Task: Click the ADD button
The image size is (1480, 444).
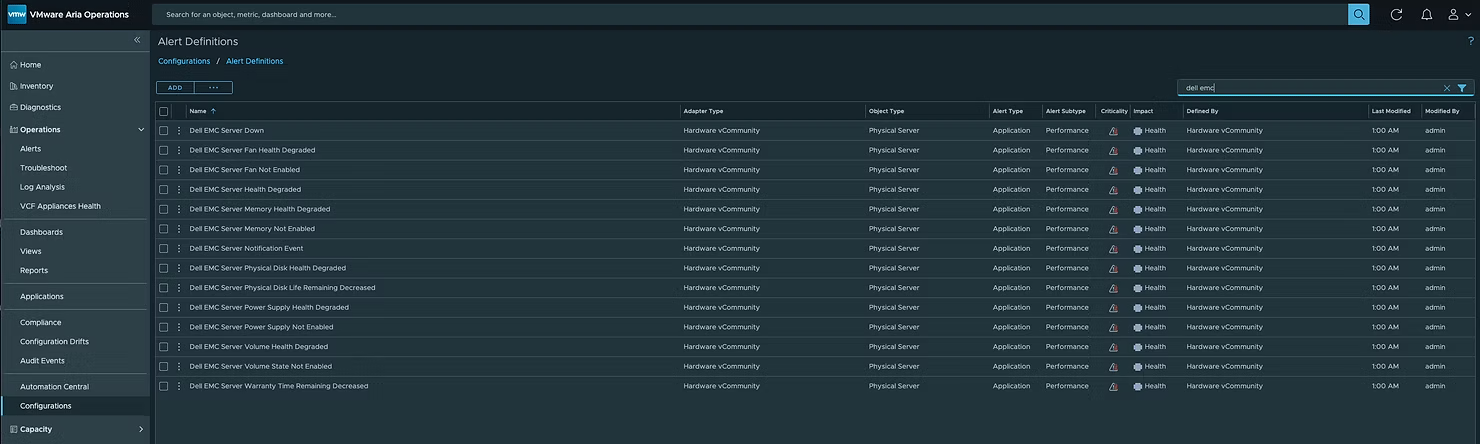Action: 175,88
